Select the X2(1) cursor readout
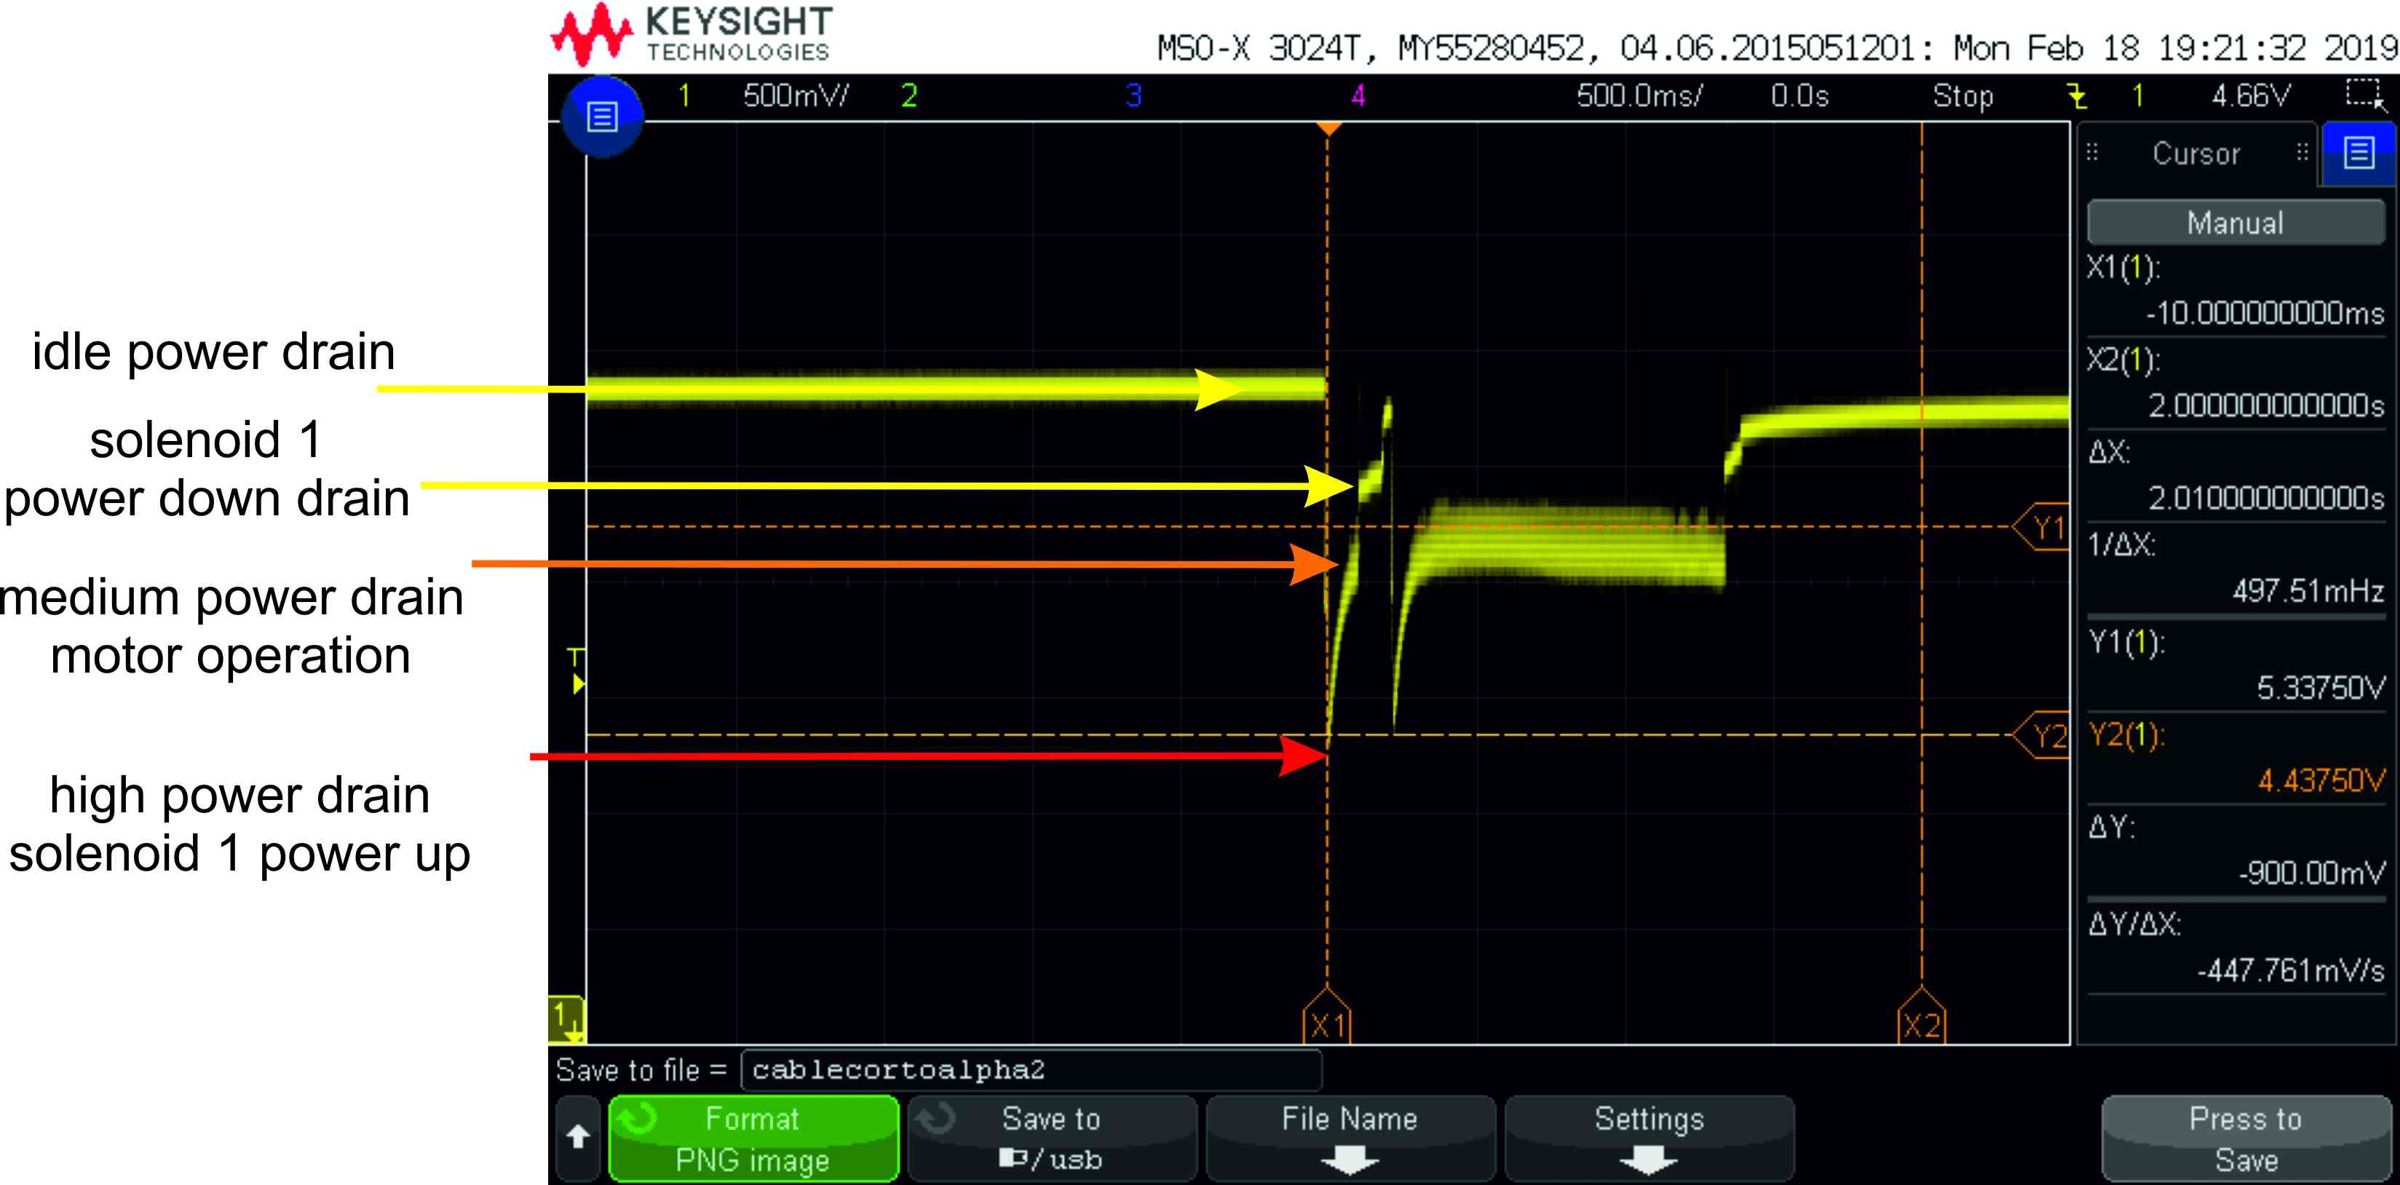Viewport: 2400px width, 1185px height. (x=2235, y=383)
